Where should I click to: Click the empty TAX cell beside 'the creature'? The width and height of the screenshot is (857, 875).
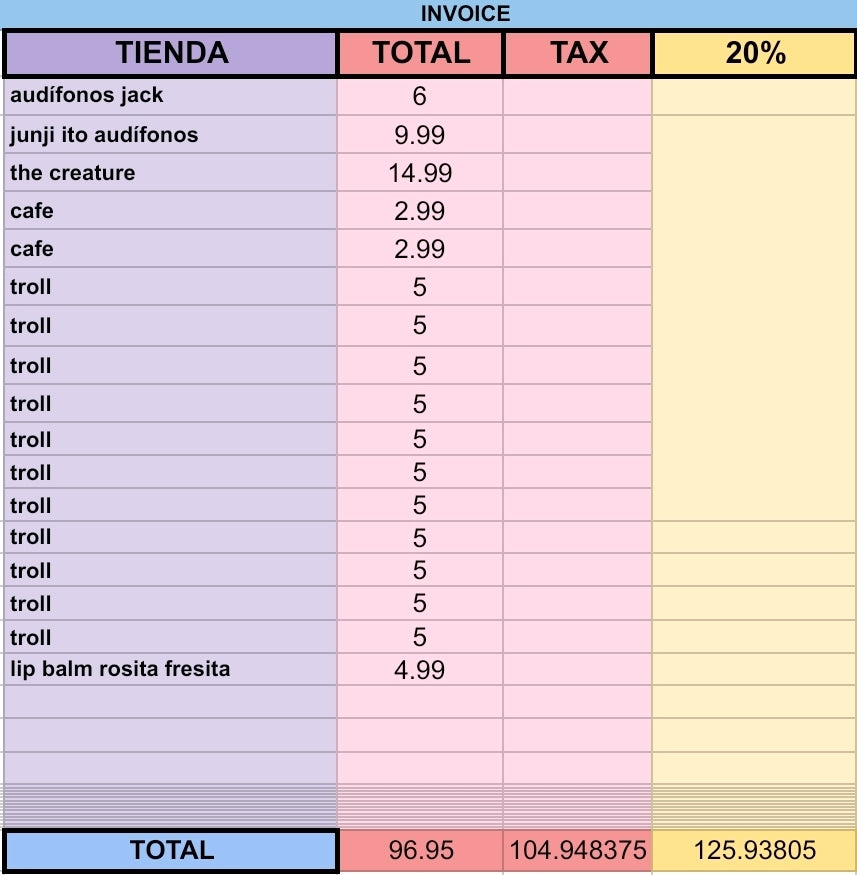[577, 172]
